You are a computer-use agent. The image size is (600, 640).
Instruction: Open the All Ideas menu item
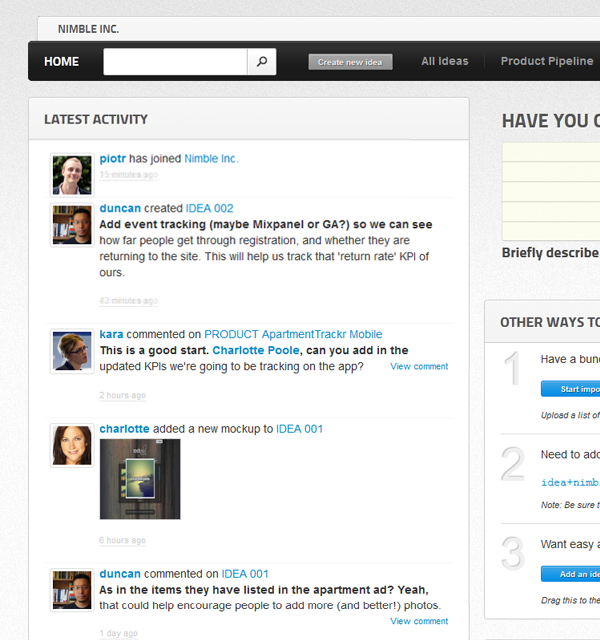pos(444,61)
